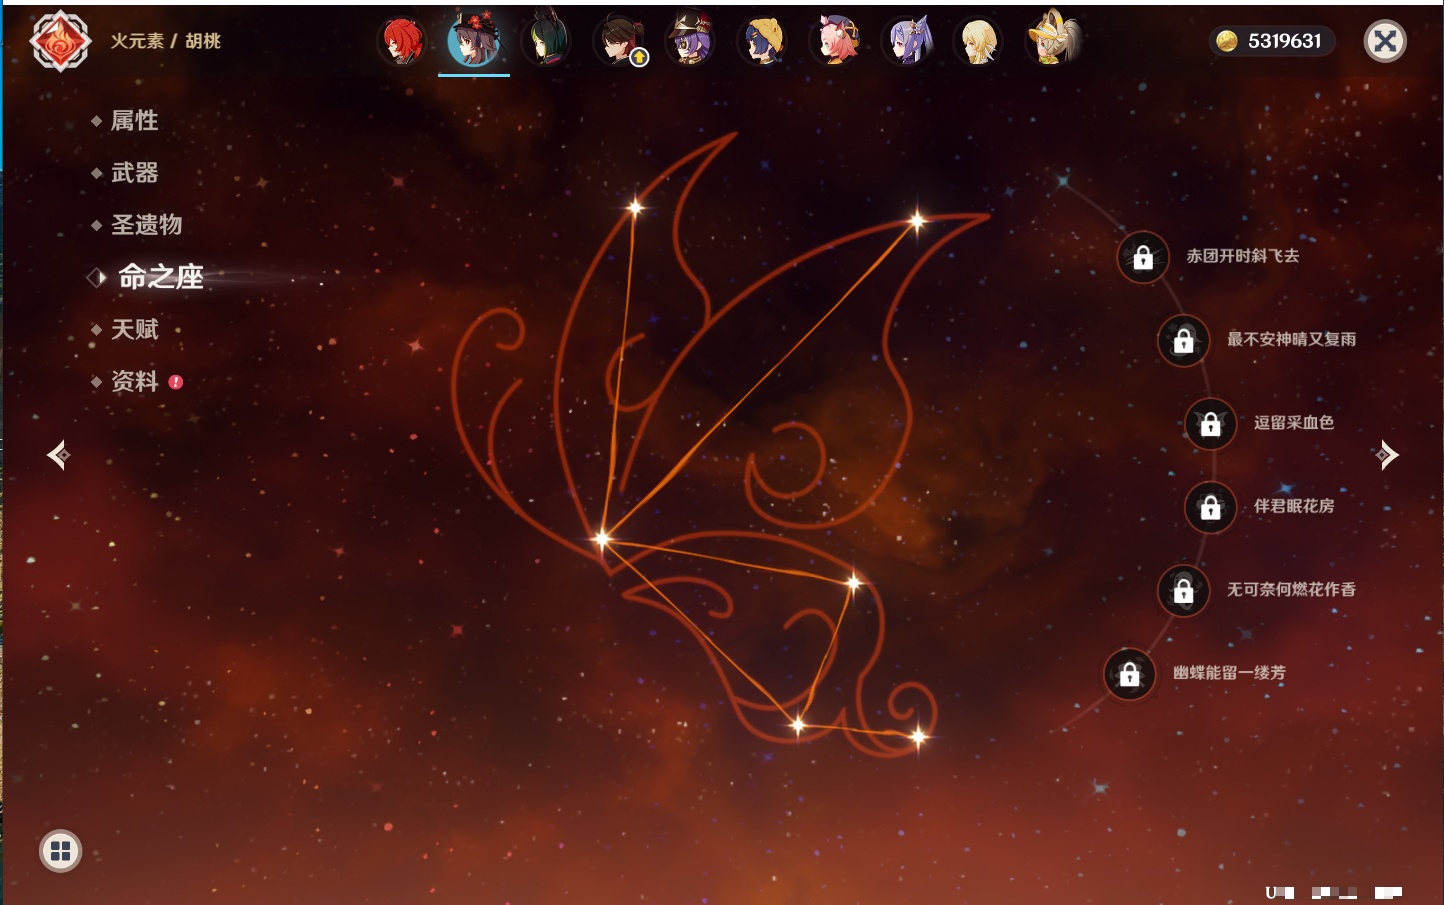Select the Hu Tao avatar with flower hat

tap(474, 40)
